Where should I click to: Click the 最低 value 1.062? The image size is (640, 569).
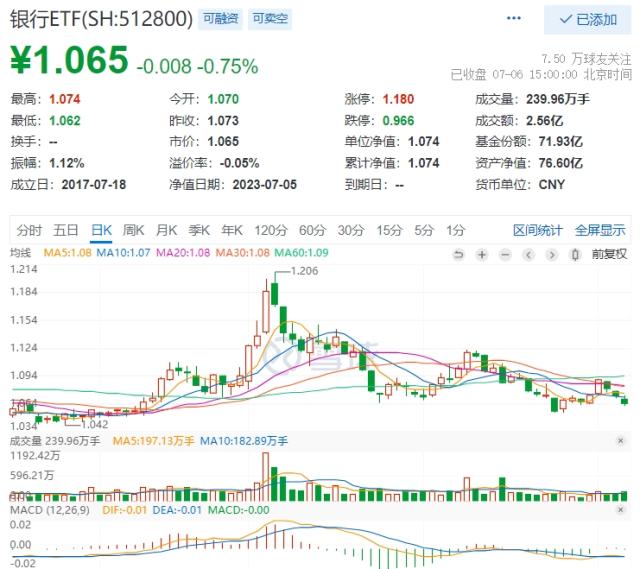[x=64, y=121]
